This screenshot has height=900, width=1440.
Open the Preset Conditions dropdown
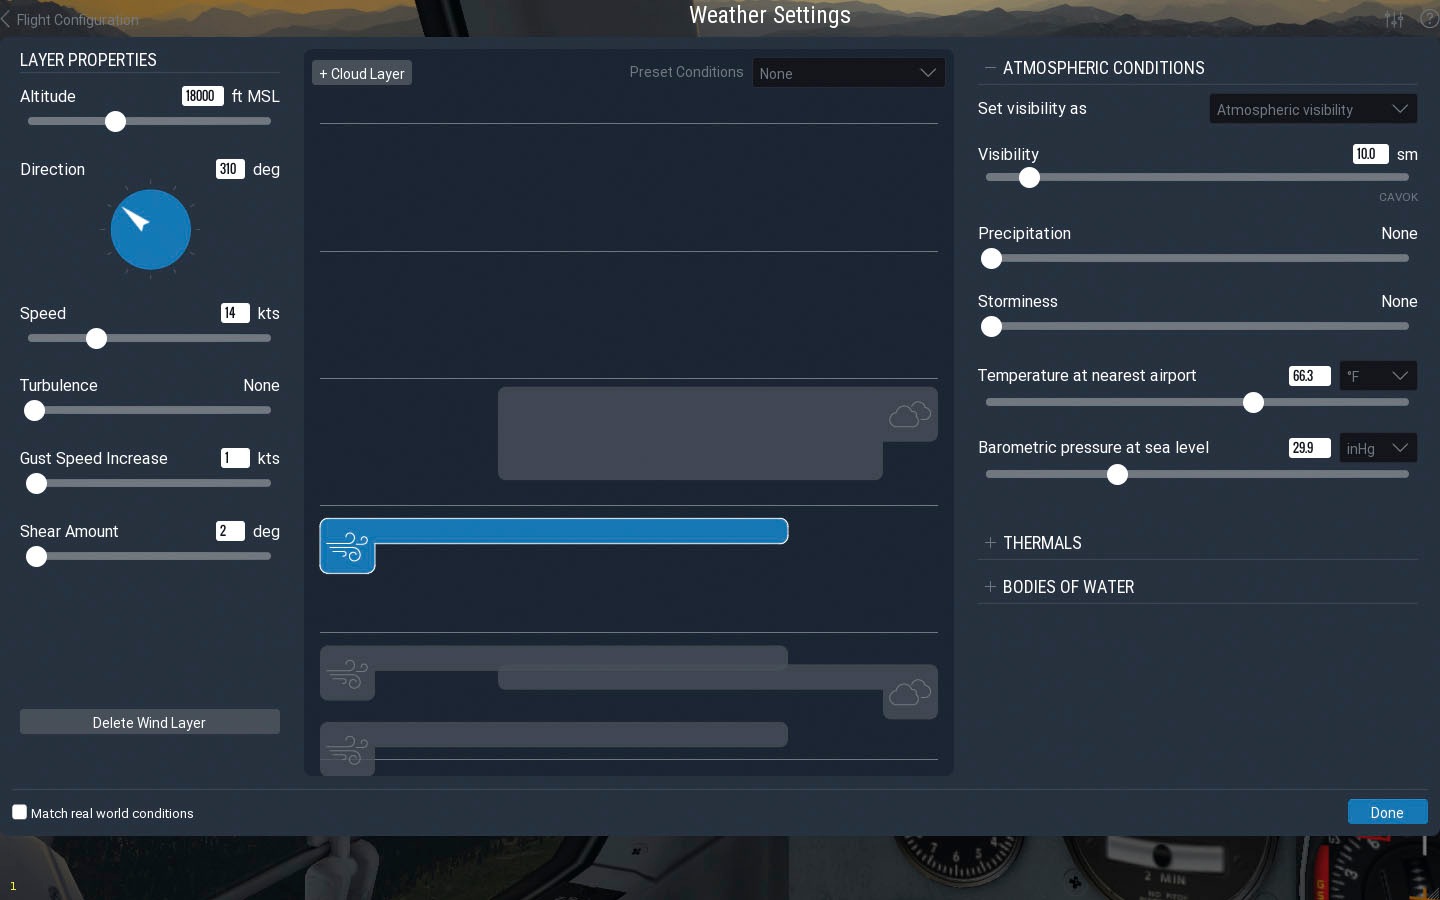tap(848, 73)
